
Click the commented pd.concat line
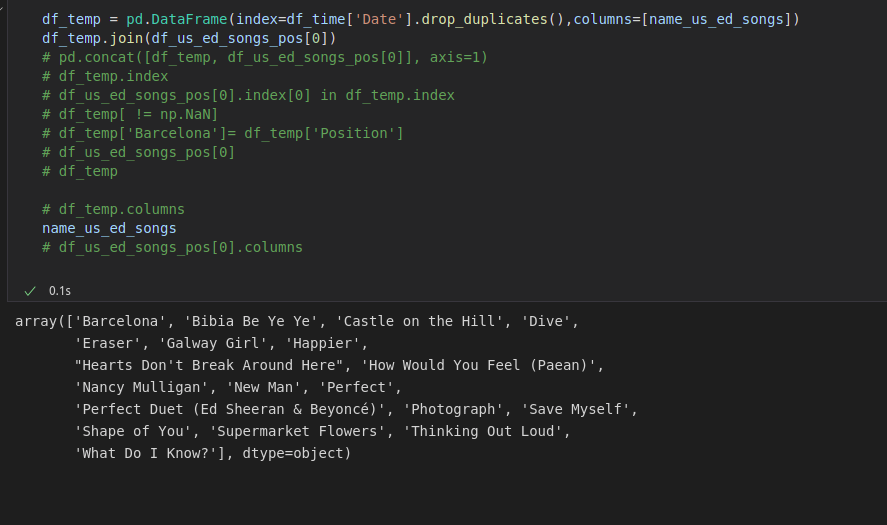pos(265,58)
